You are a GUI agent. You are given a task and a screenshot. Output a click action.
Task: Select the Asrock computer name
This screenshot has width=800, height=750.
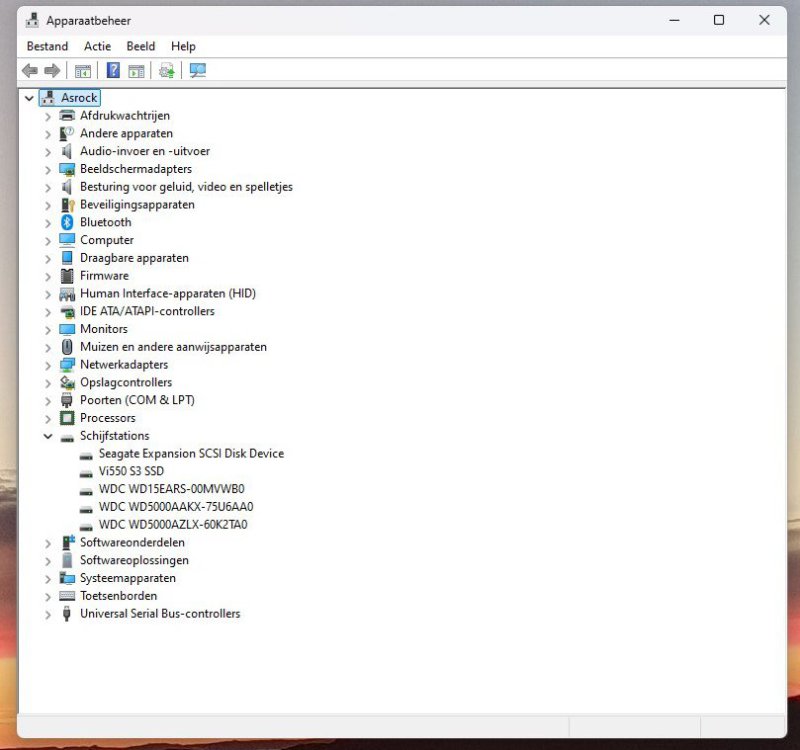[x=79, y=97]
